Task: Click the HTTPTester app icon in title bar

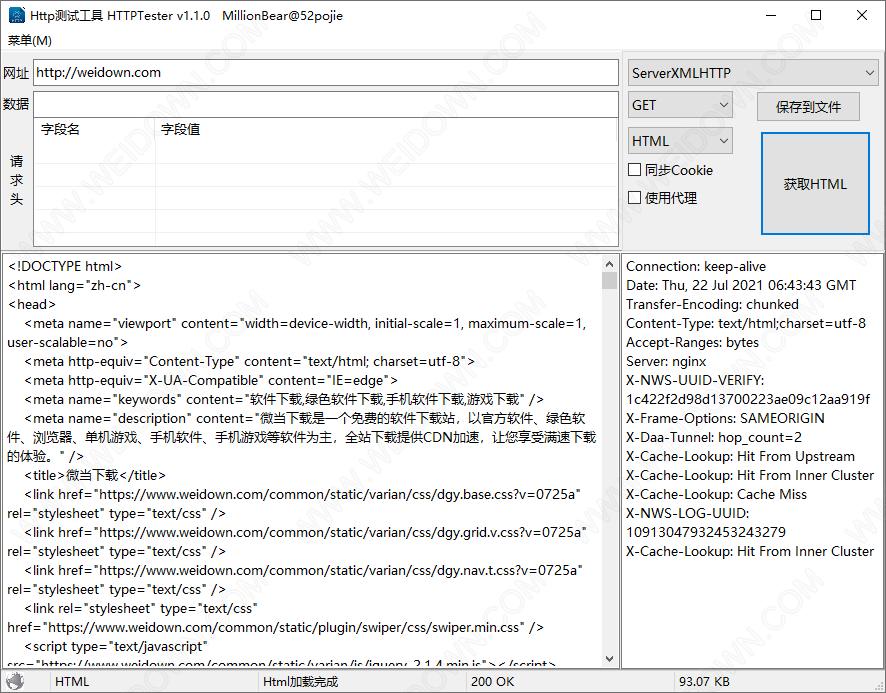Action: [16, 15]
